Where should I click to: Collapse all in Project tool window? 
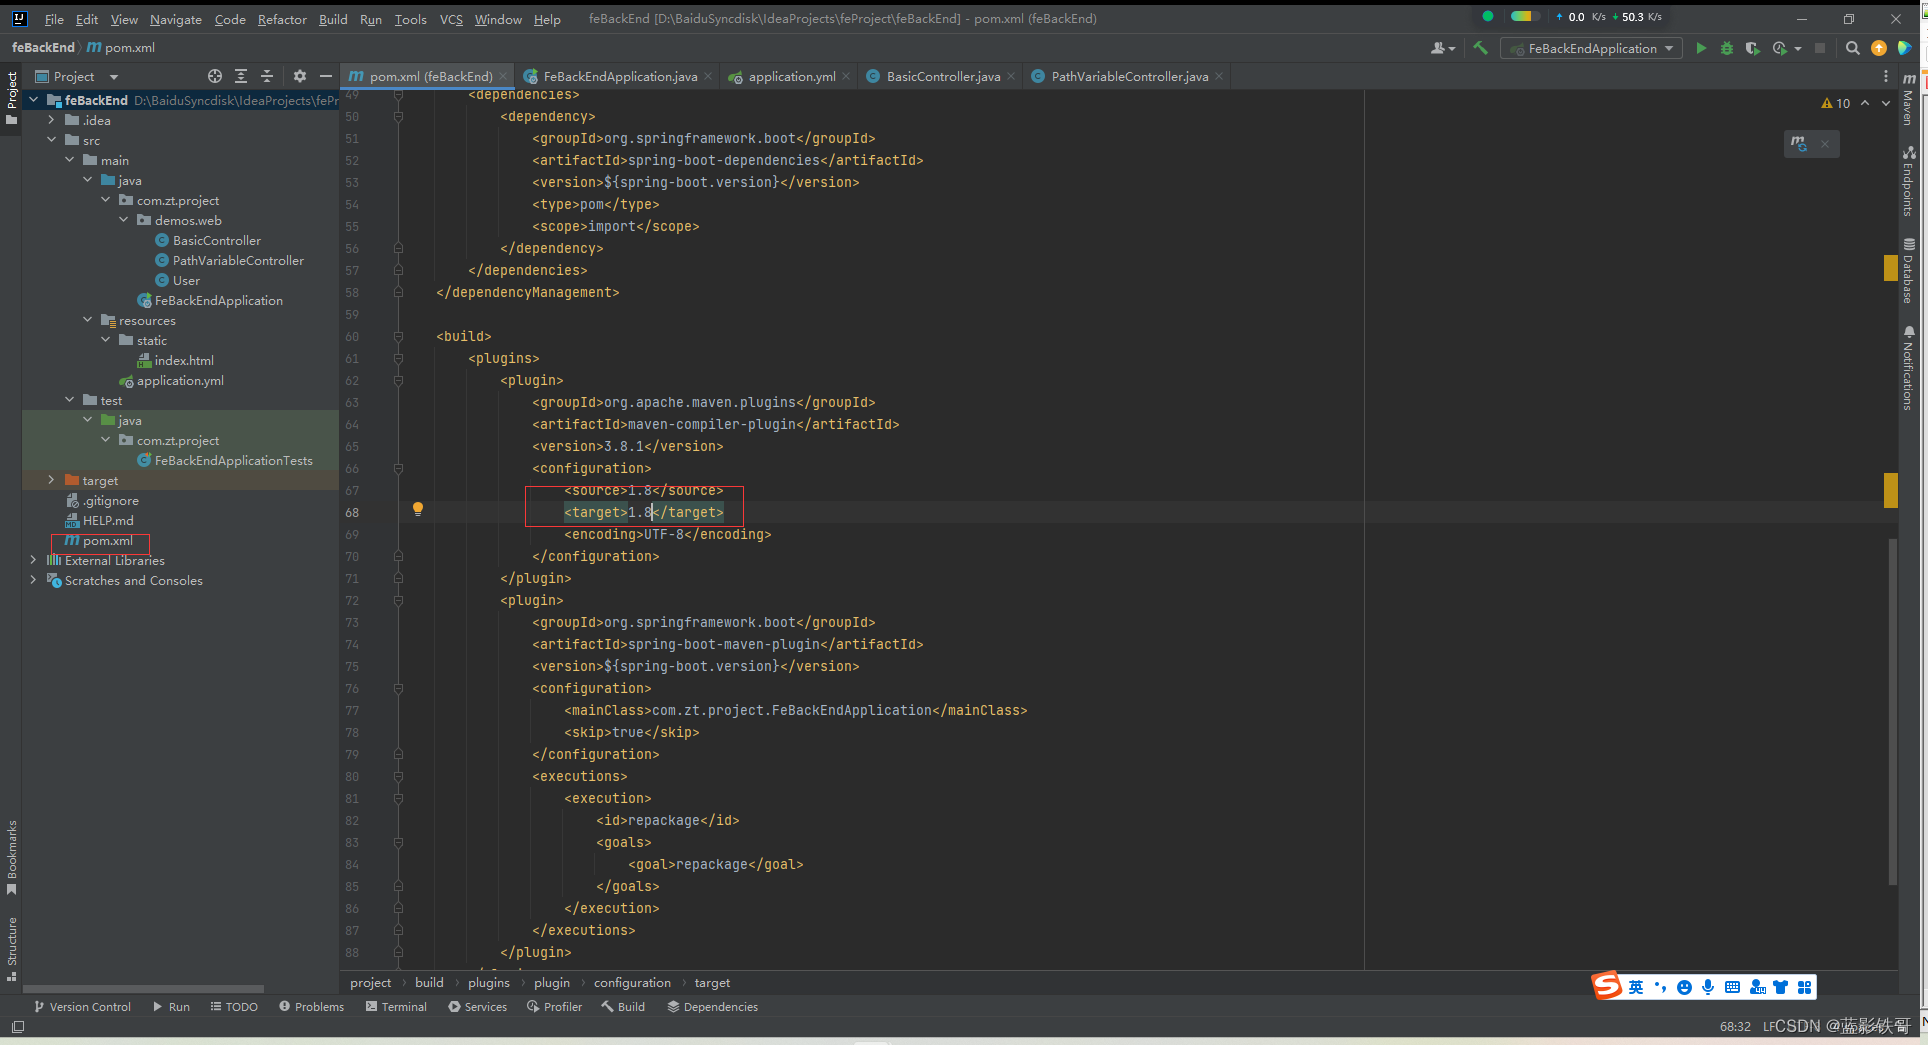[x=267, y=76]
